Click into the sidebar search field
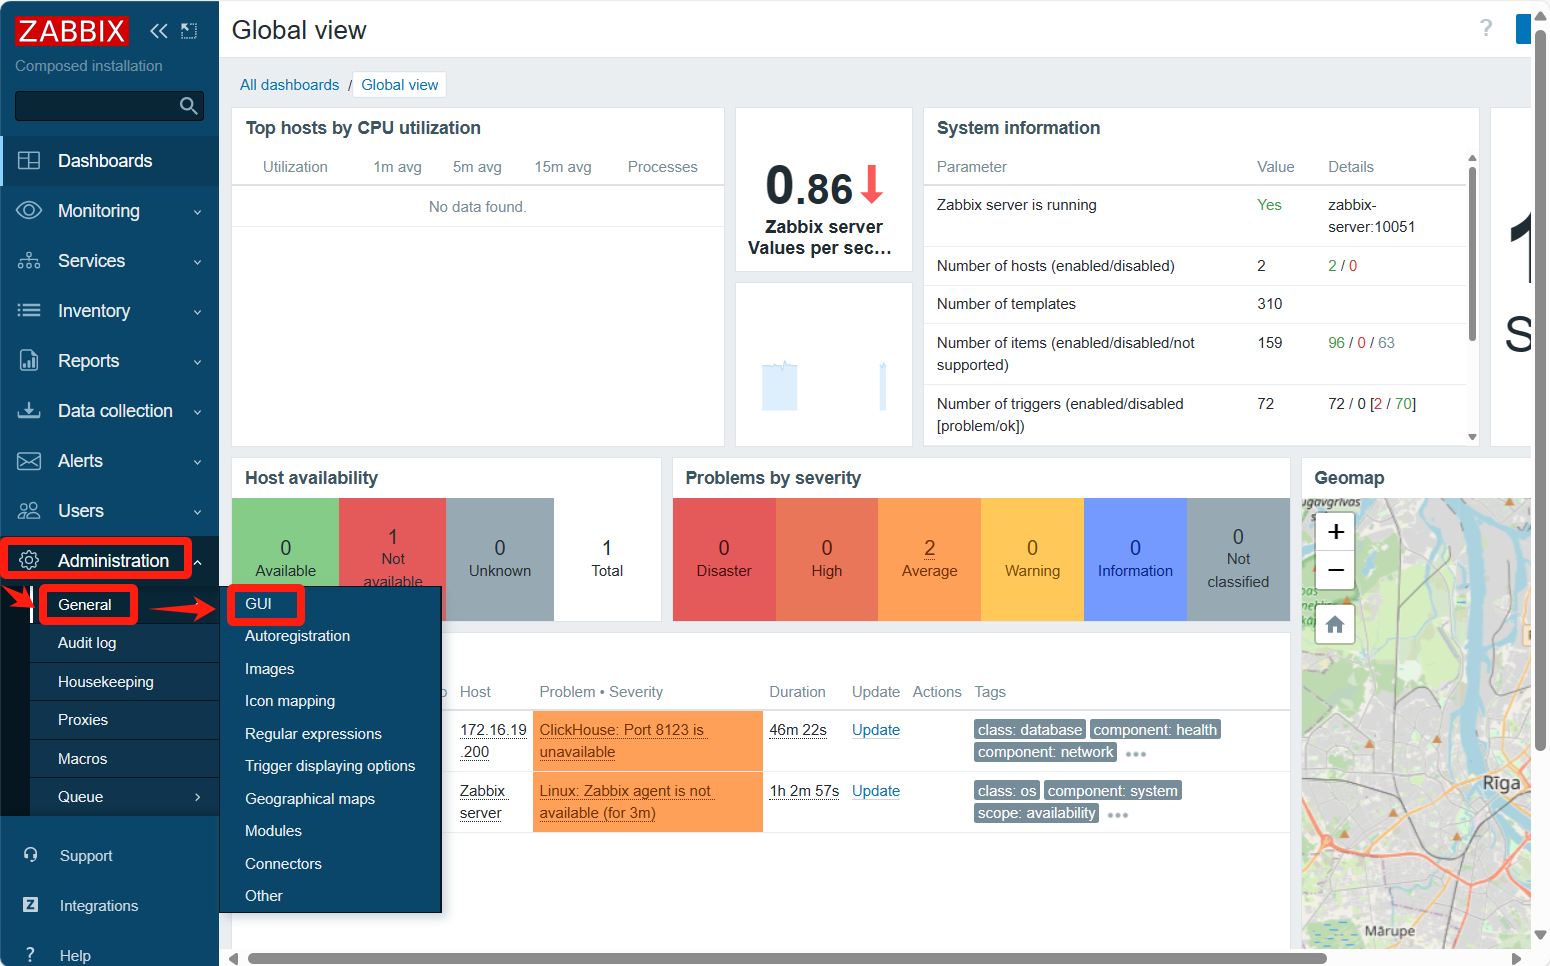The height and width of the screenshot is (966, 1550). tap(95, 106)
